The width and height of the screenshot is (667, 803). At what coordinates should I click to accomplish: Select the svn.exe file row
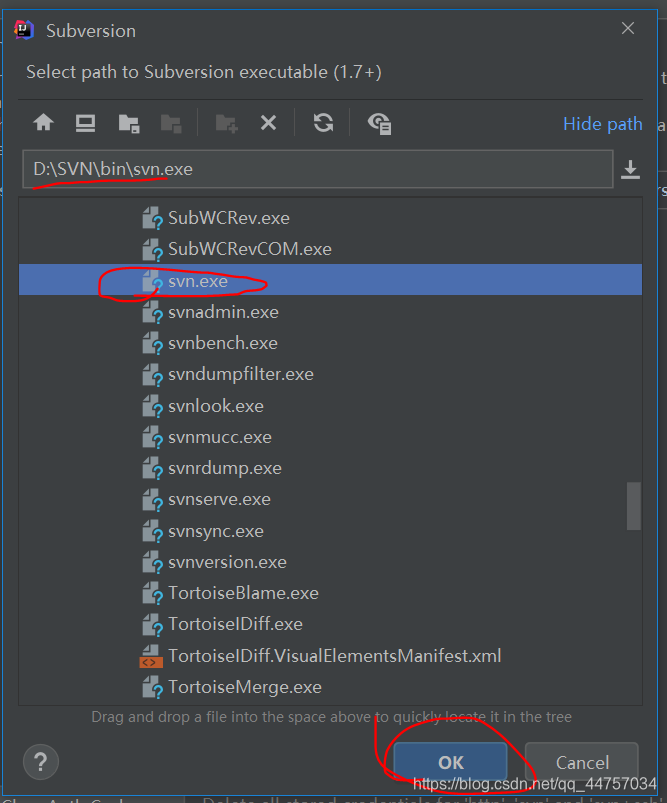[x=330, y=280]
